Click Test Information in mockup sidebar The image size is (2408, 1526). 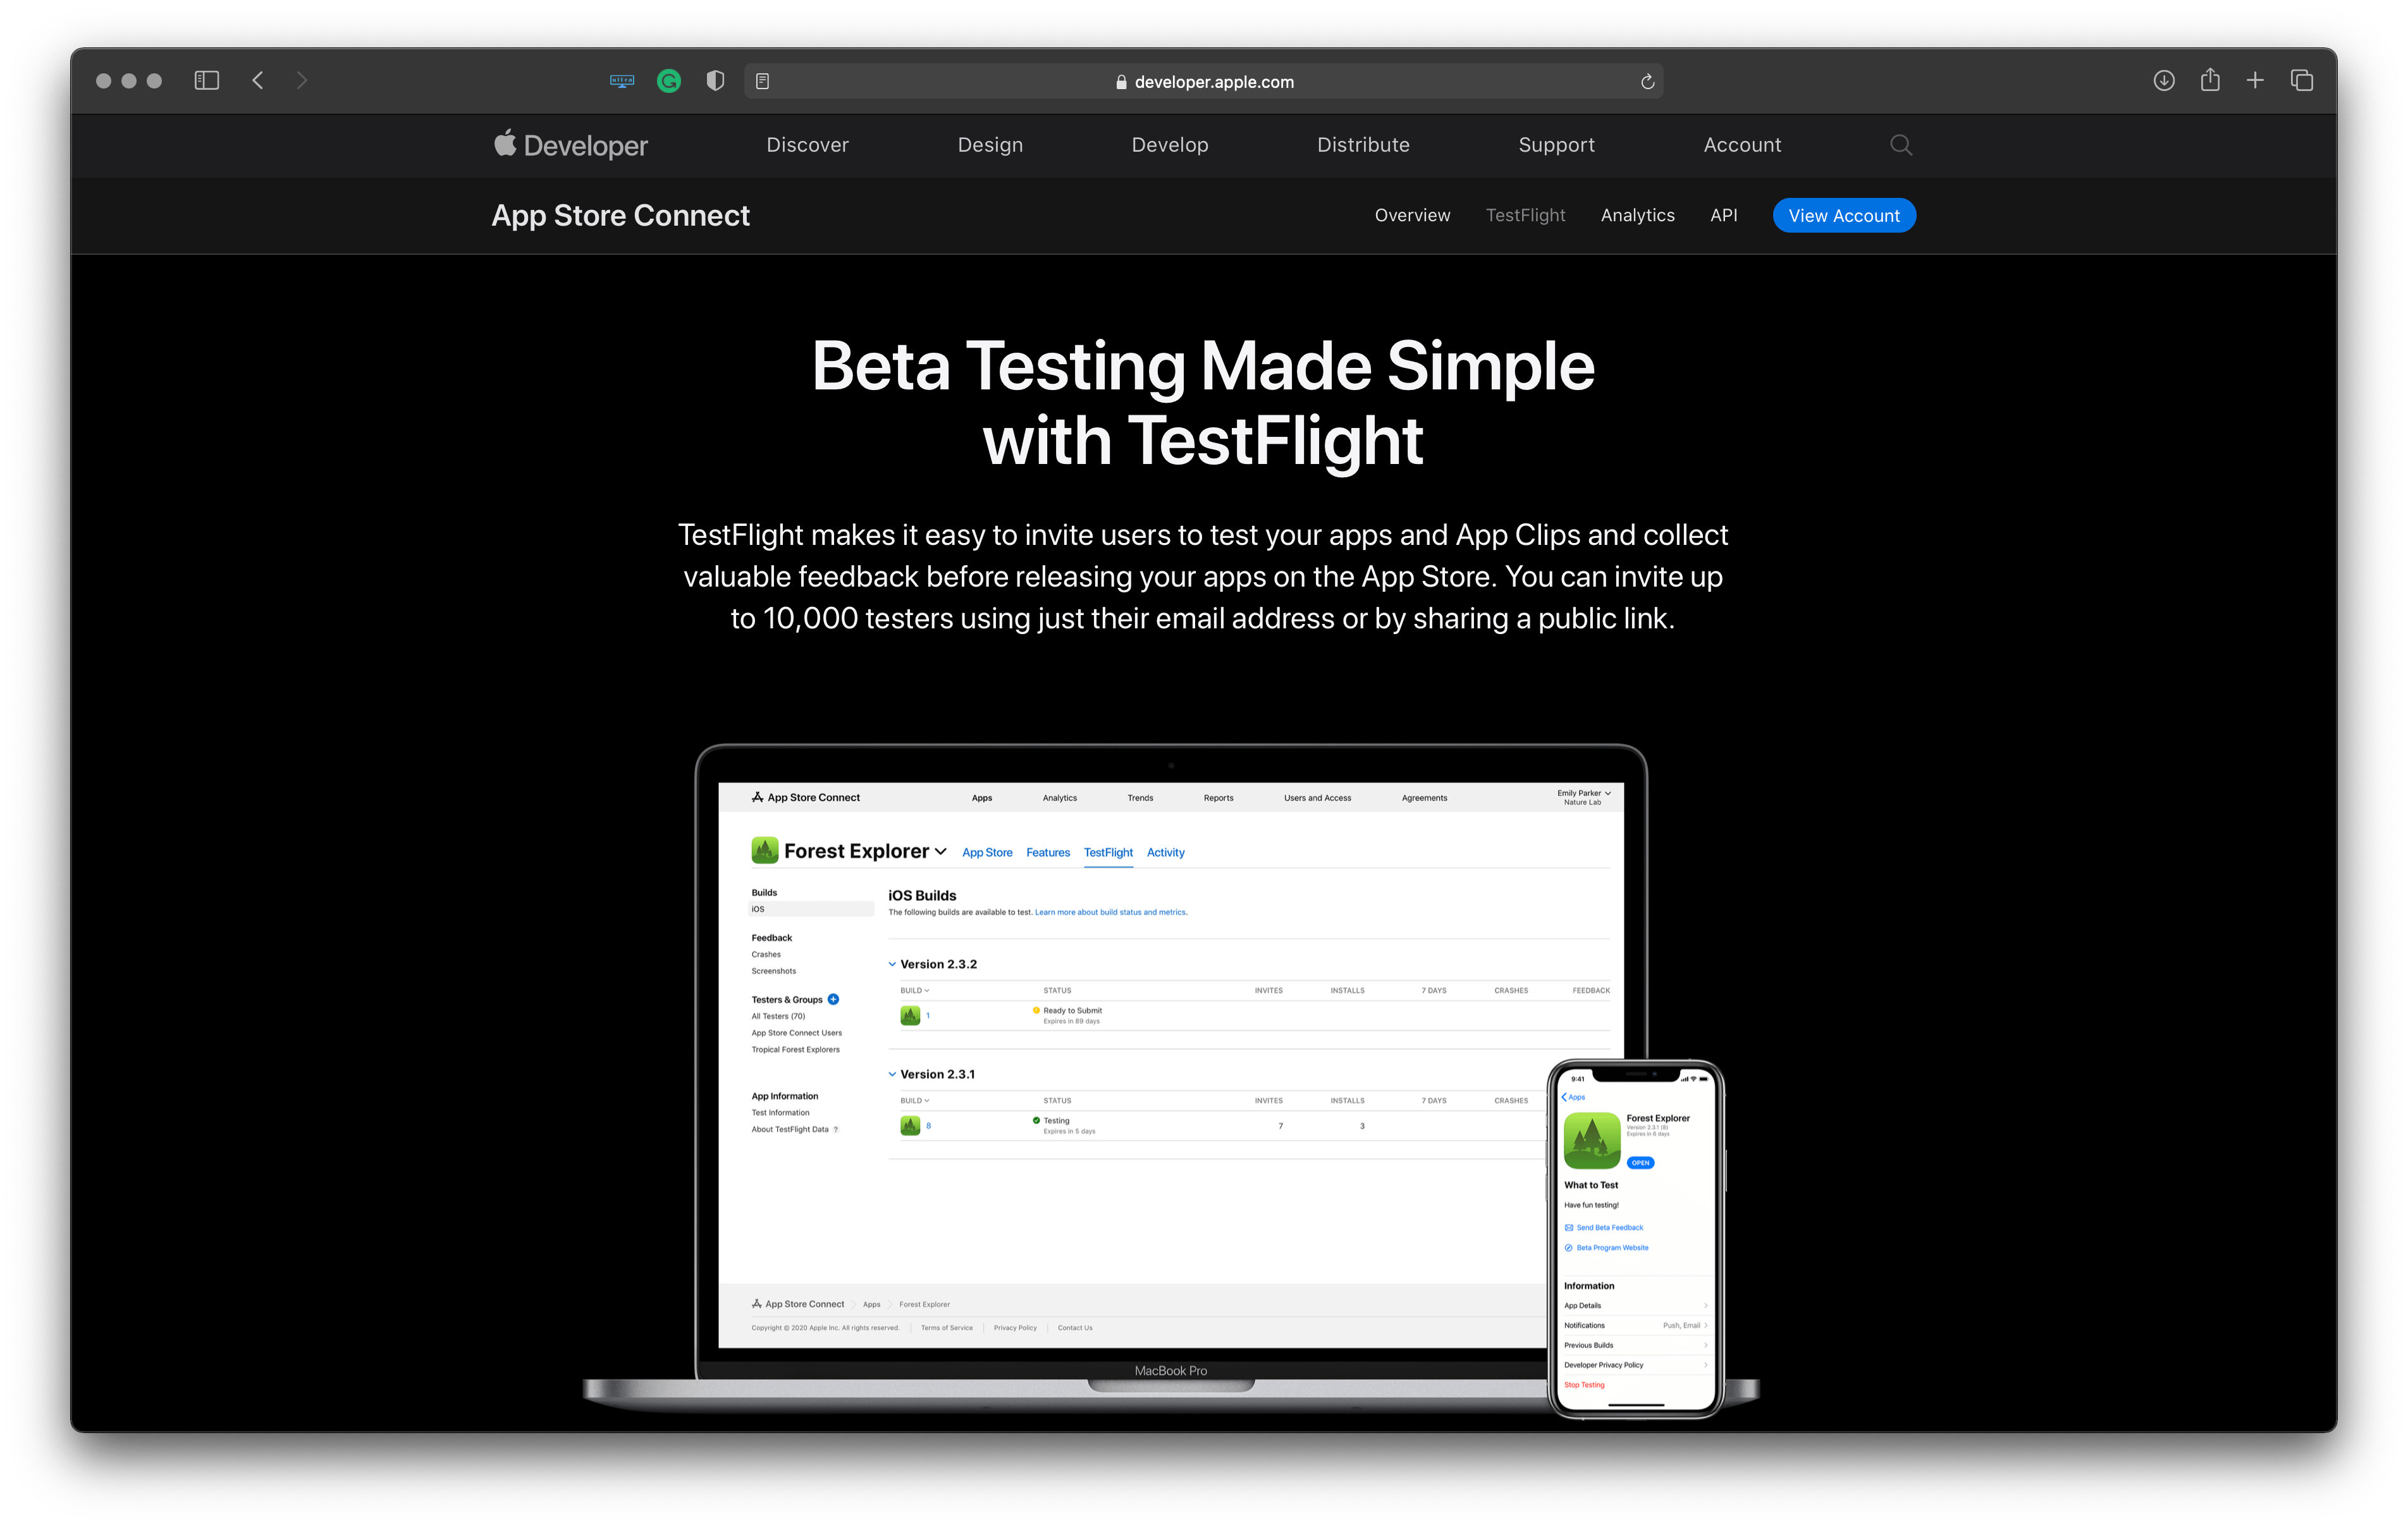point(780,1112)
